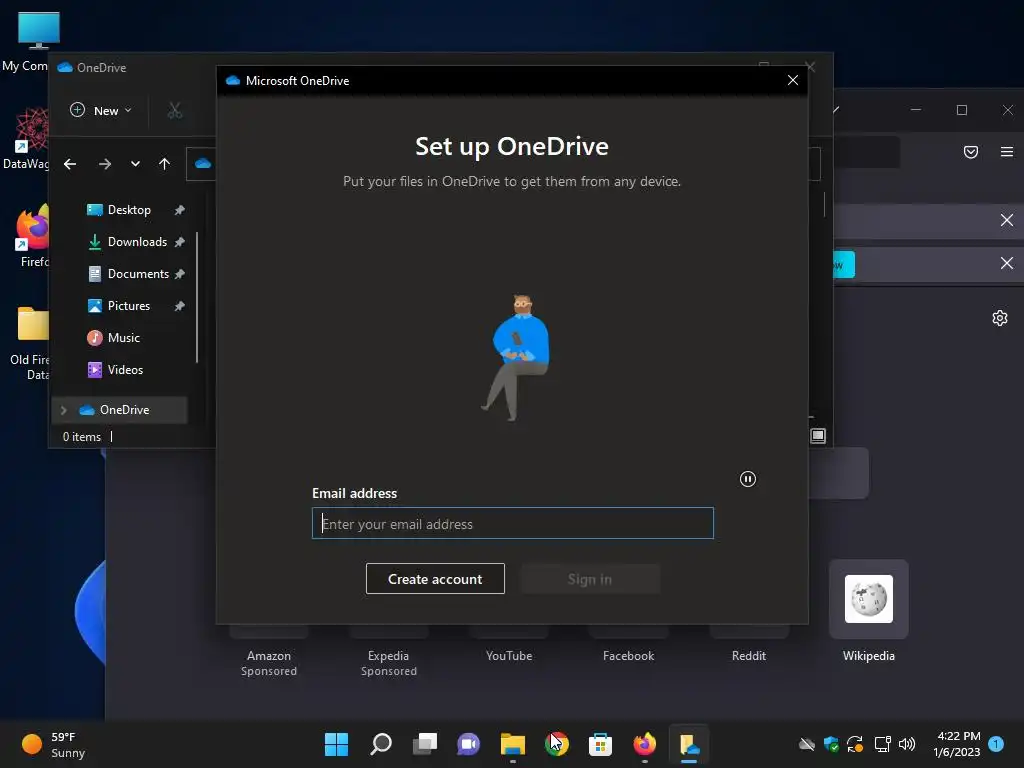Open the Windows Start menu
The image size is (1024, 768).
336,744
